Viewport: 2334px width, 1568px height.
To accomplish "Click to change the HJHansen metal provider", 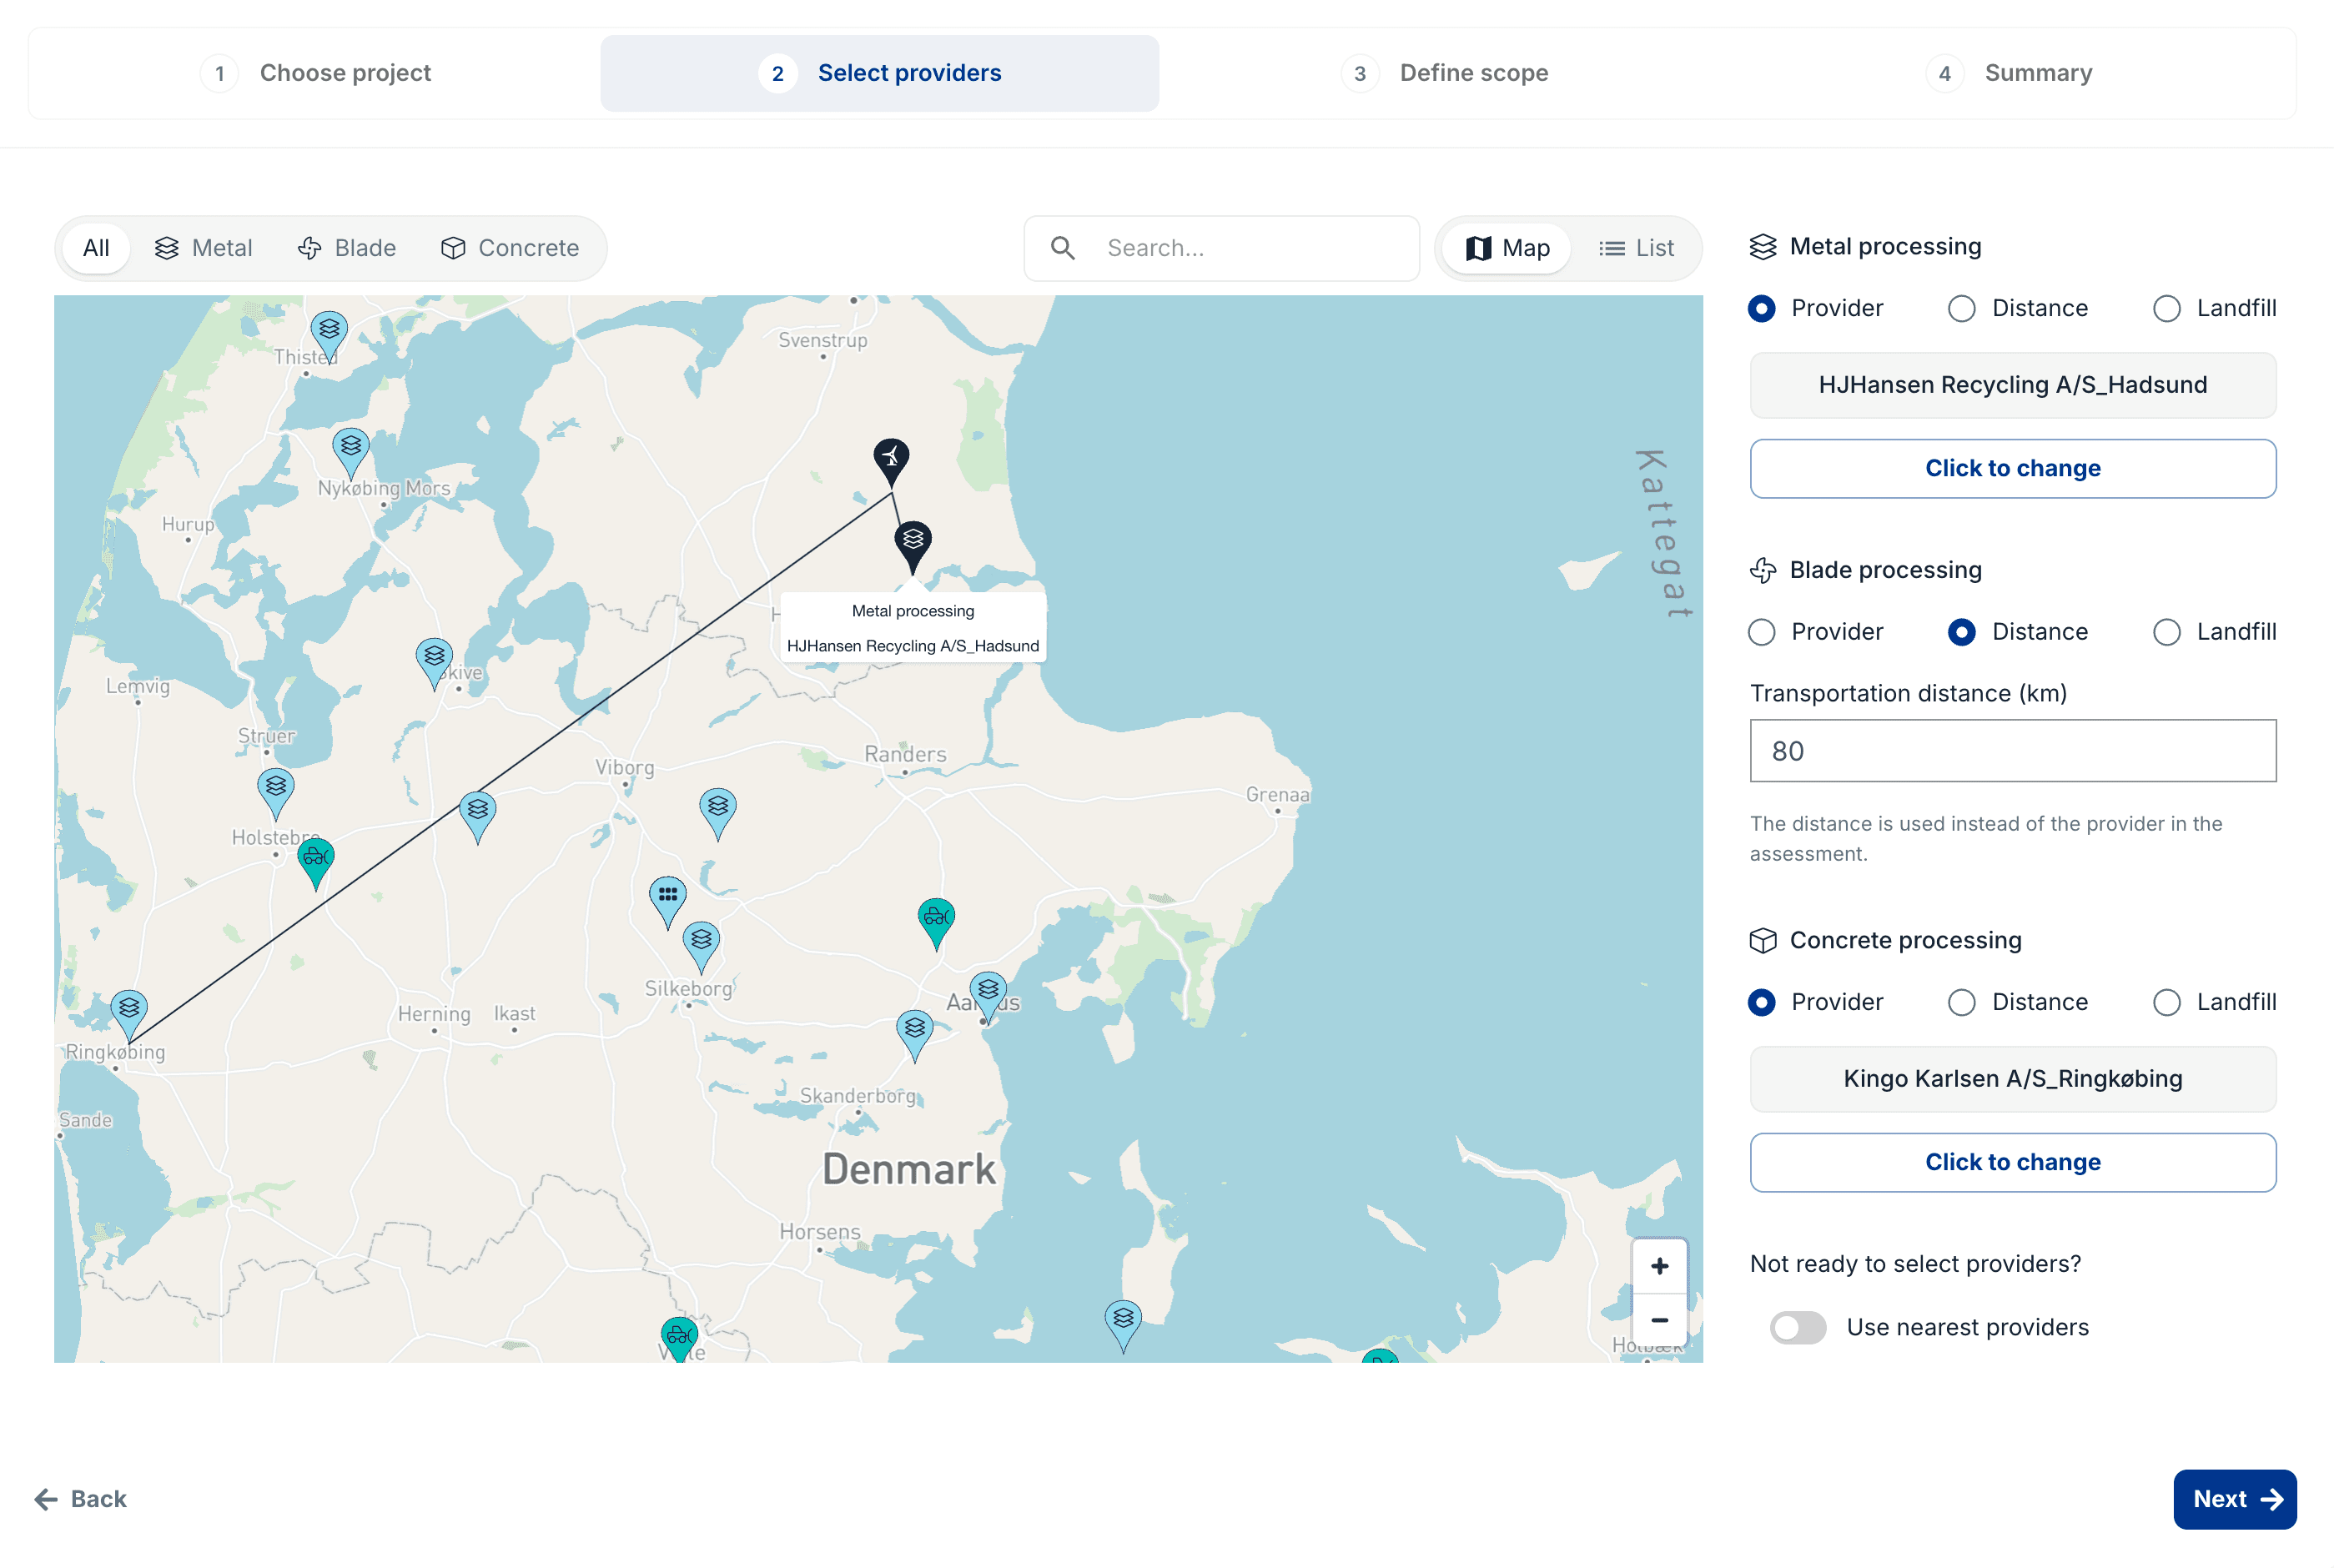I will 2011,468.
